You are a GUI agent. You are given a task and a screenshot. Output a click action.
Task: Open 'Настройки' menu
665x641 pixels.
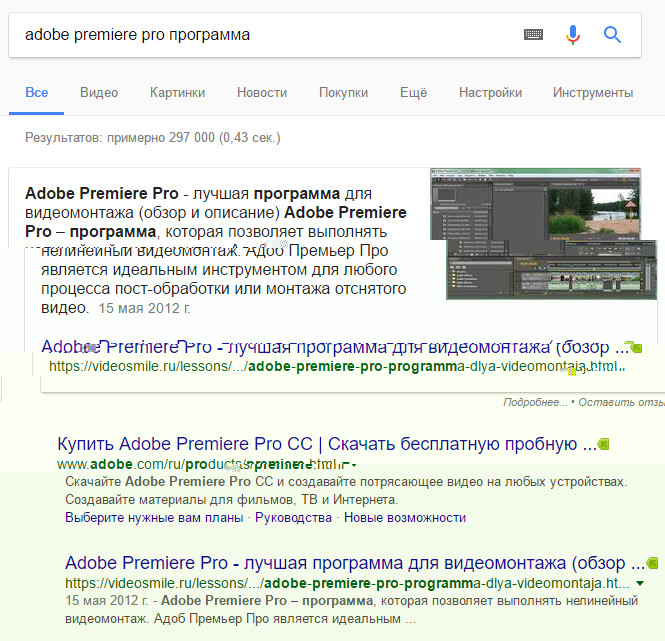(x=490, y=92)
